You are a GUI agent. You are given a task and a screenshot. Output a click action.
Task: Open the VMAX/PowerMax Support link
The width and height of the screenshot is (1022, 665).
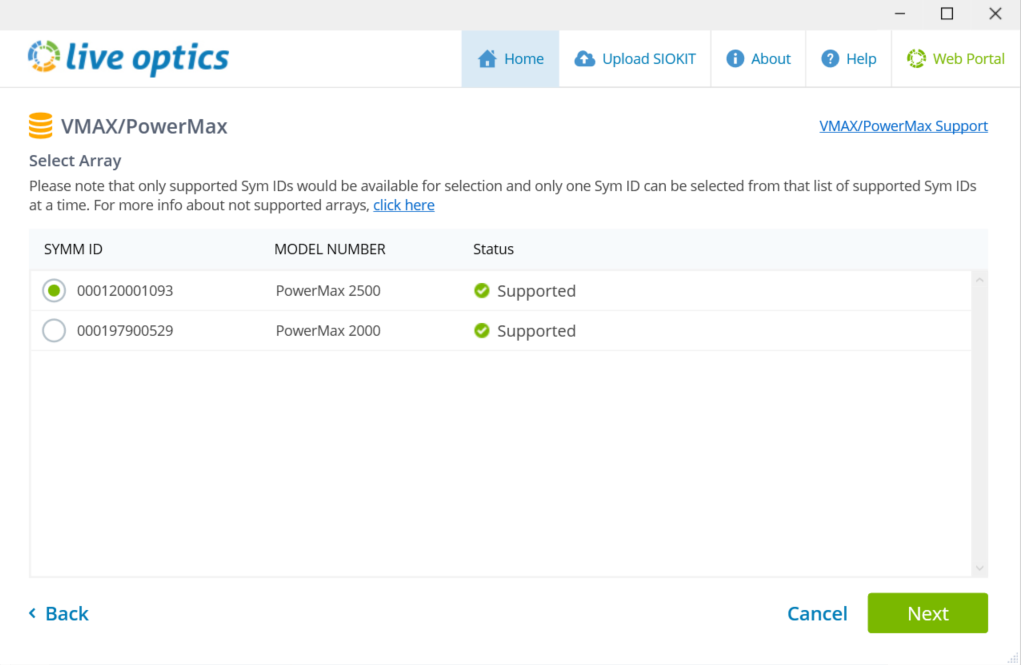(903, 126)
